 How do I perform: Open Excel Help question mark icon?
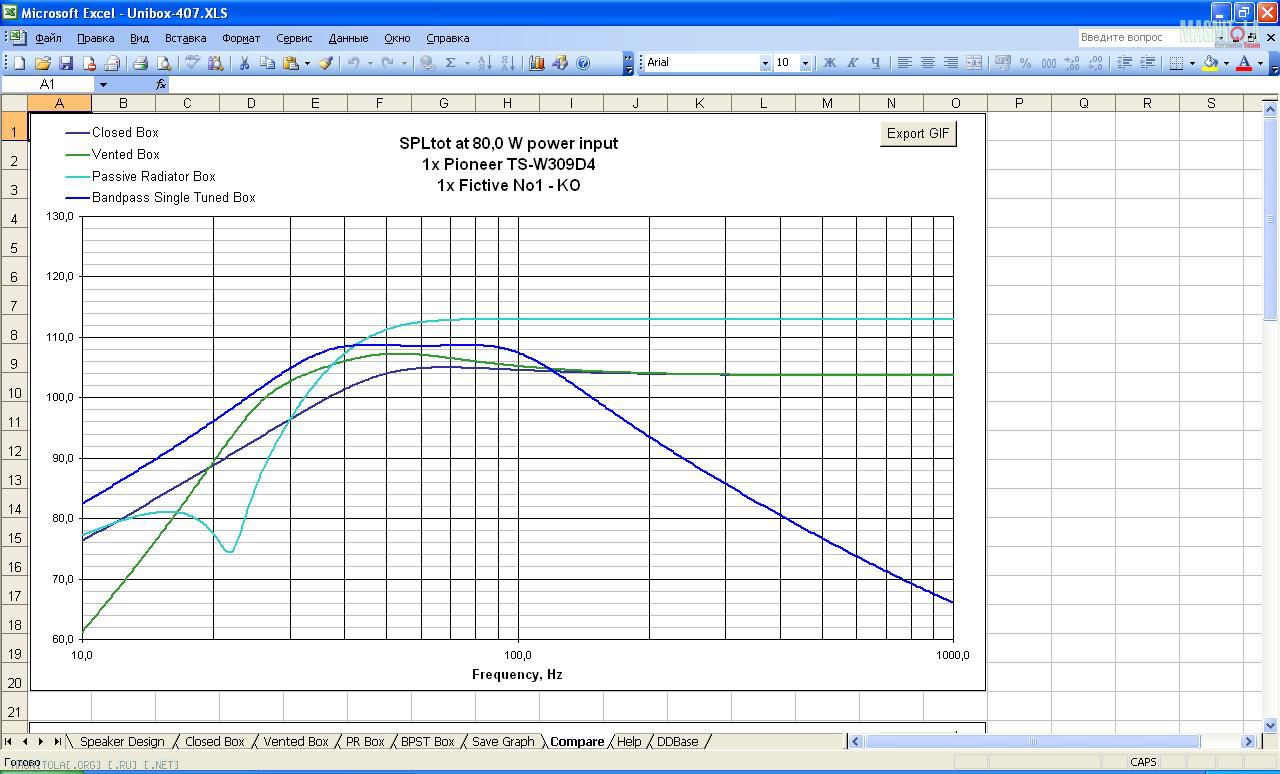pos(583,63)
